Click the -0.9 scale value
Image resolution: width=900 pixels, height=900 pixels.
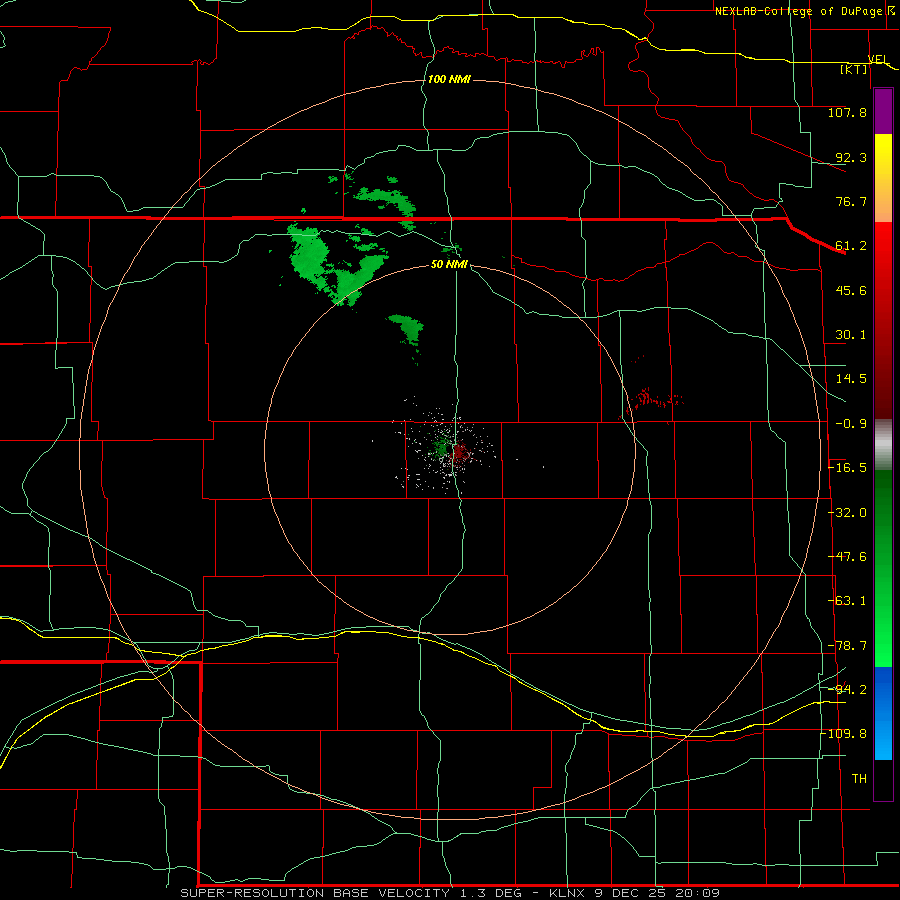(x=851, y=424)
